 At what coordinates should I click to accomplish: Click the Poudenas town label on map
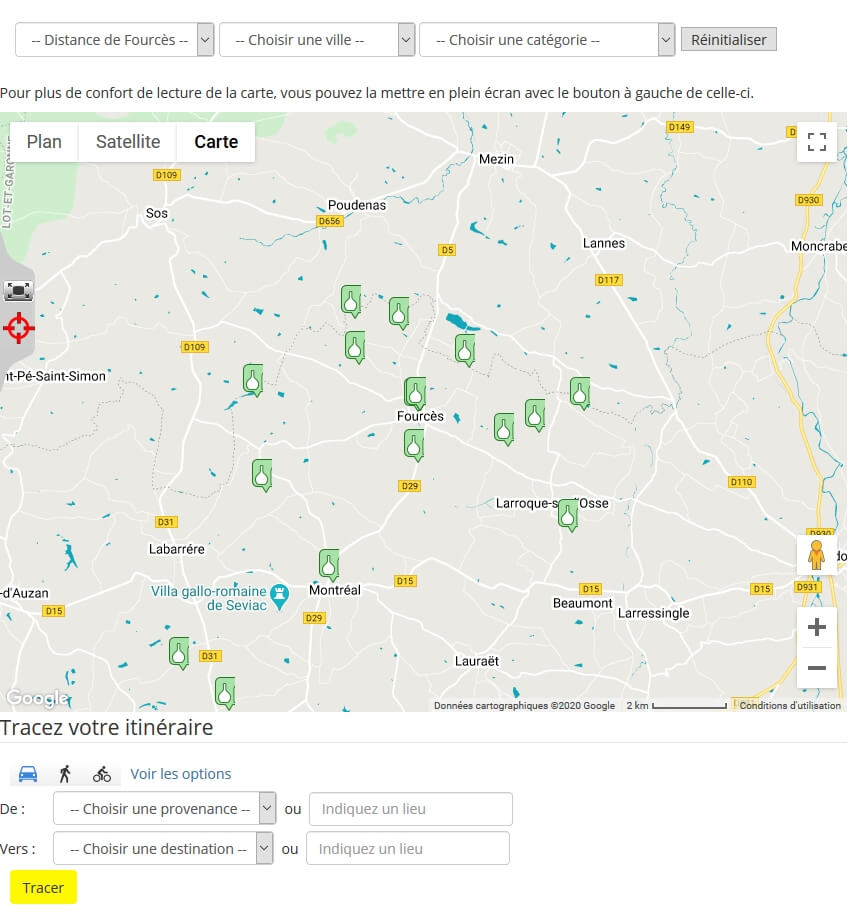[x=357, y=205]
